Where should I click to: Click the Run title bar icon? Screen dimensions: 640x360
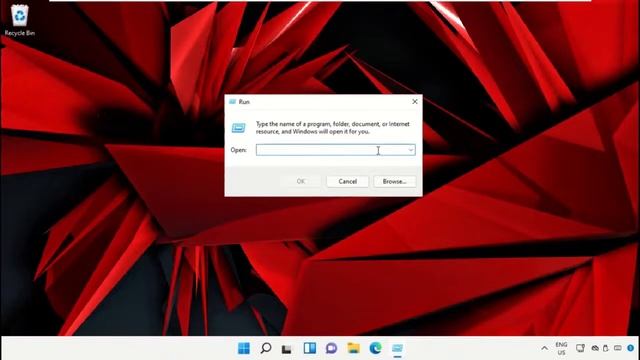233,102
